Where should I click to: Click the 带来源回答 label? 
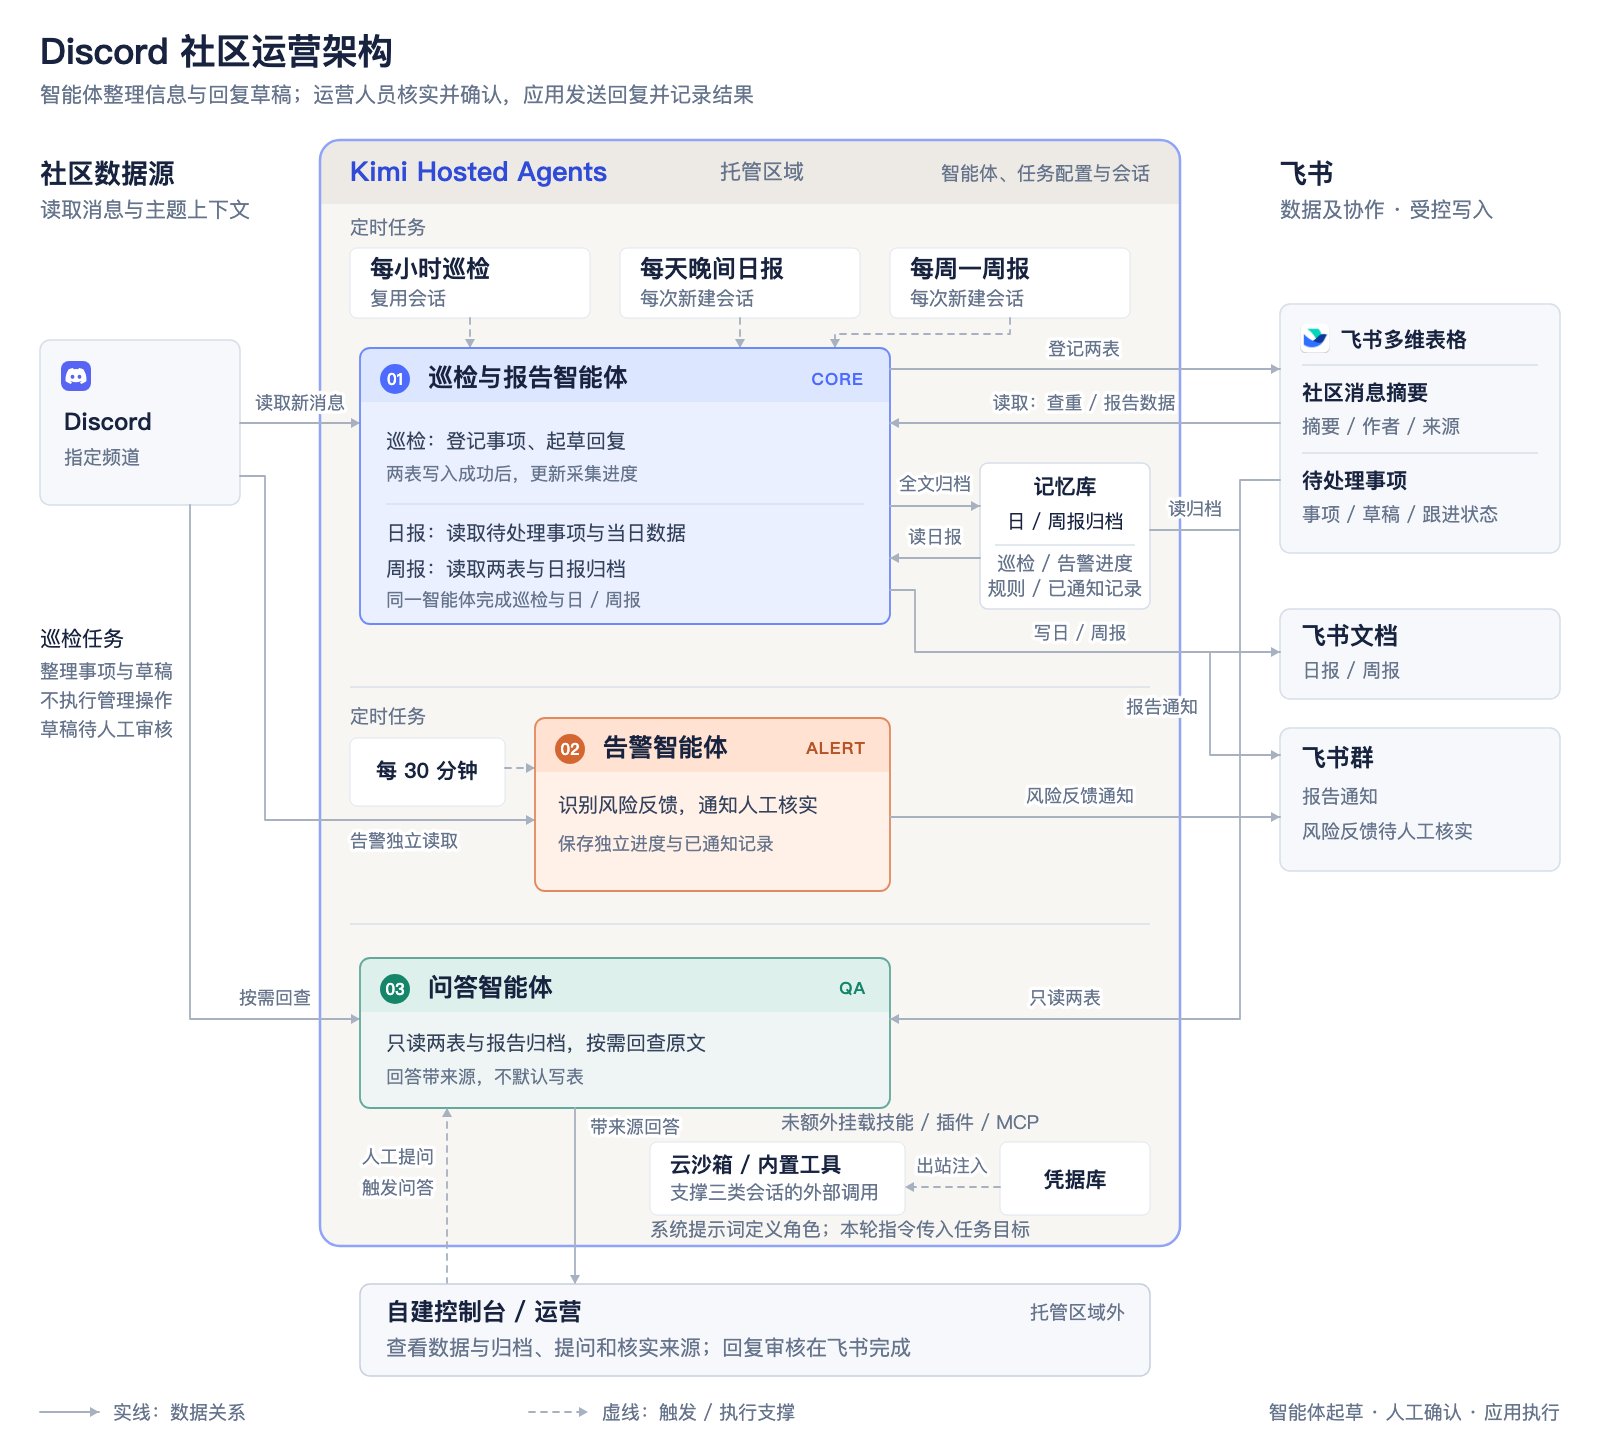pos(635,1126)
